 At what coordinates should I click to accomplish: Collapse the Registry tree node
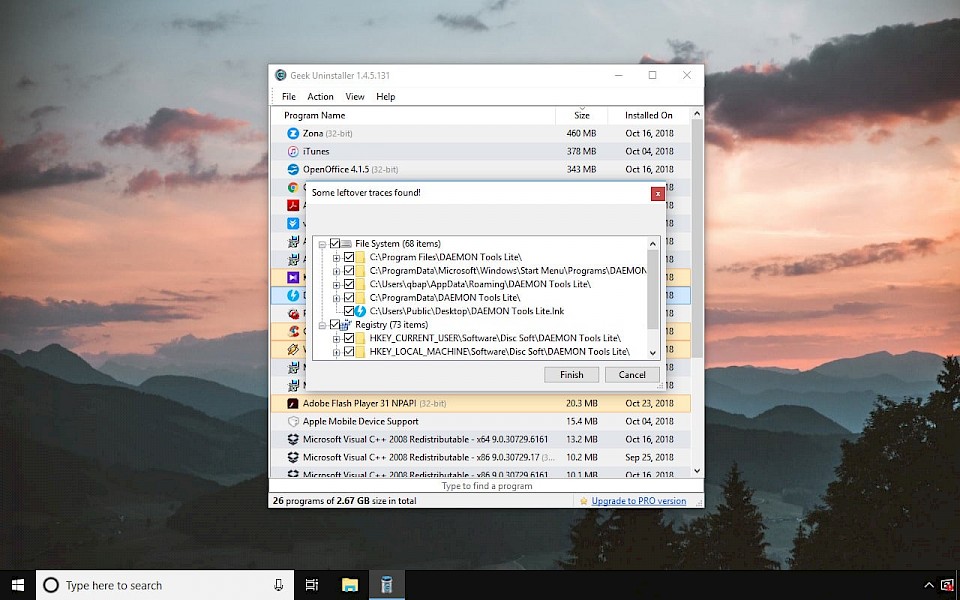click(x=322, y=325)
